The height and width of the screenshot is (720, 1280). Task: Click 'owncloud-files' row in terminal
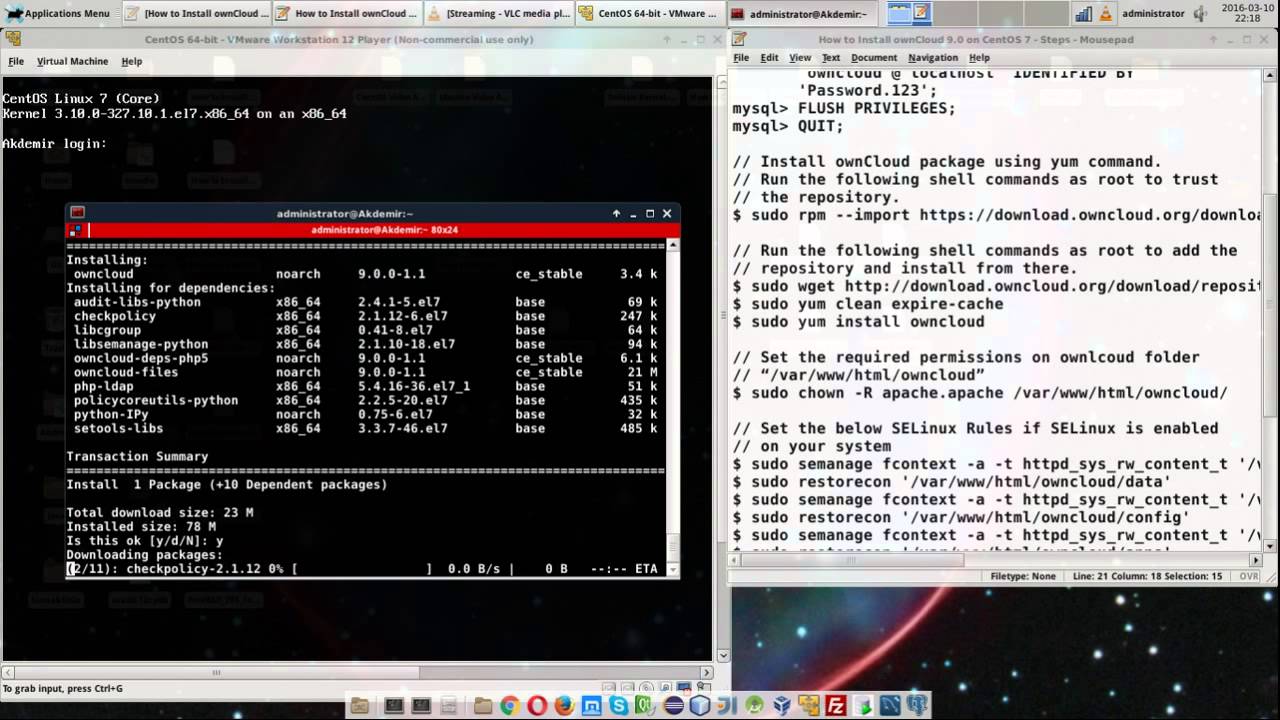coord(361,372)
